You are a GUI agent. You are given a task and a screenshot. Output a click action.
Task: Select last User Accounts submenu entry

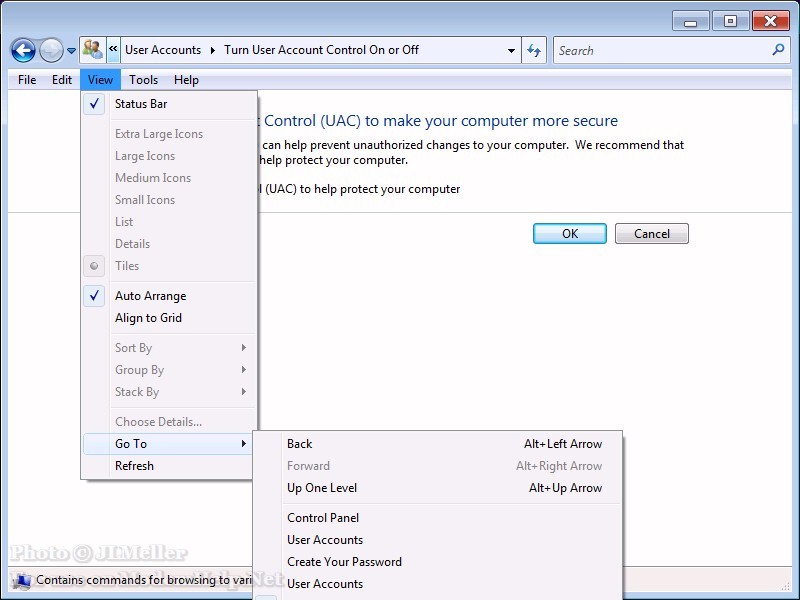(438, 584)
